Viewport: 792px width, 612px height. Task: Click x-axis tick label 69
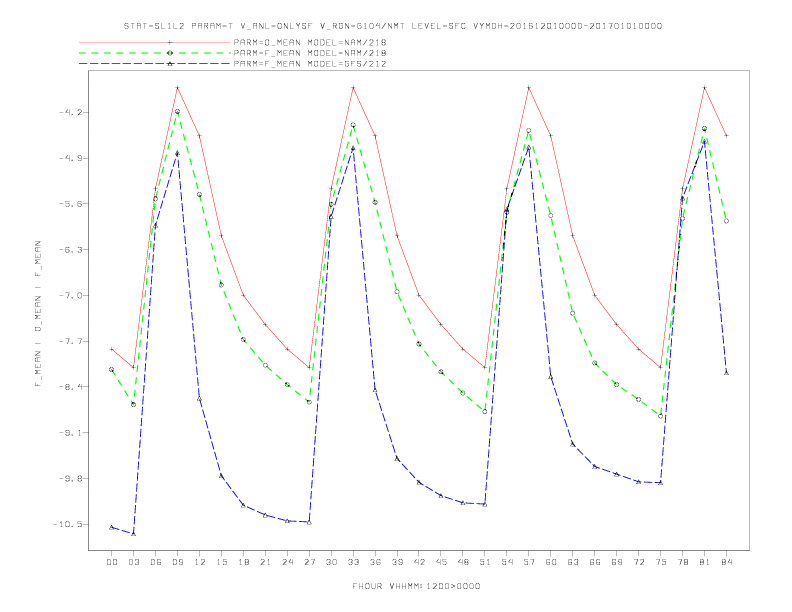pos(617,562)
